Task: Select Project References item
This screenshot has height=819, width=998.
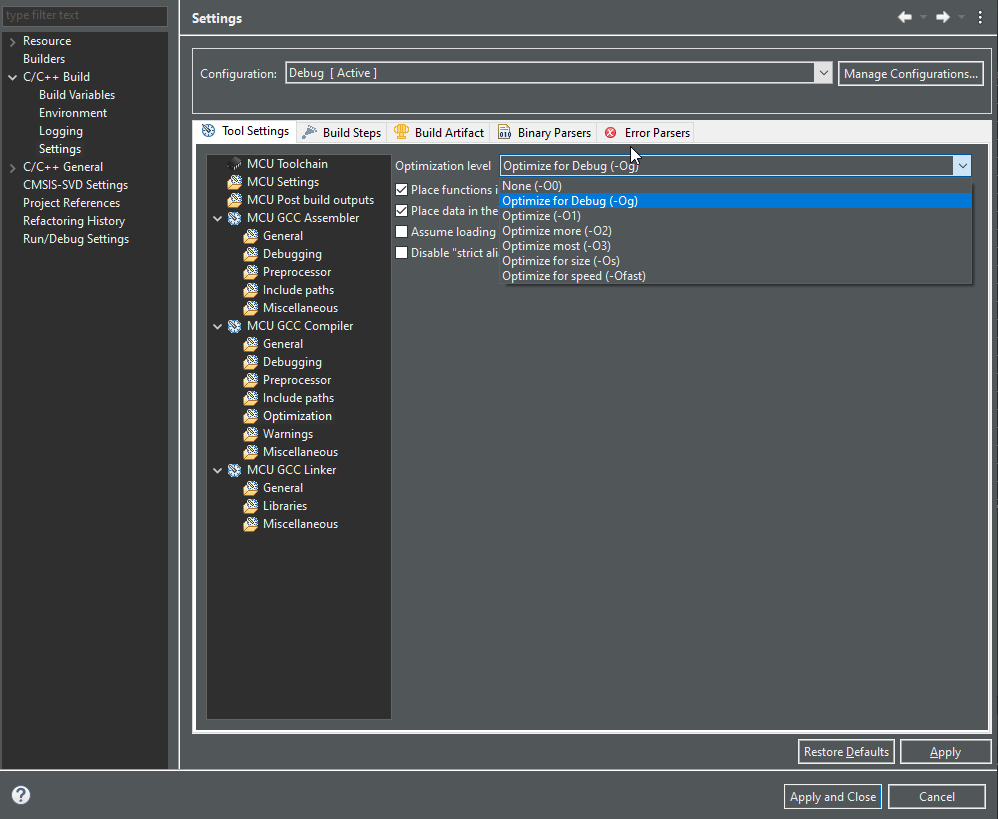Action: [71, 203]
